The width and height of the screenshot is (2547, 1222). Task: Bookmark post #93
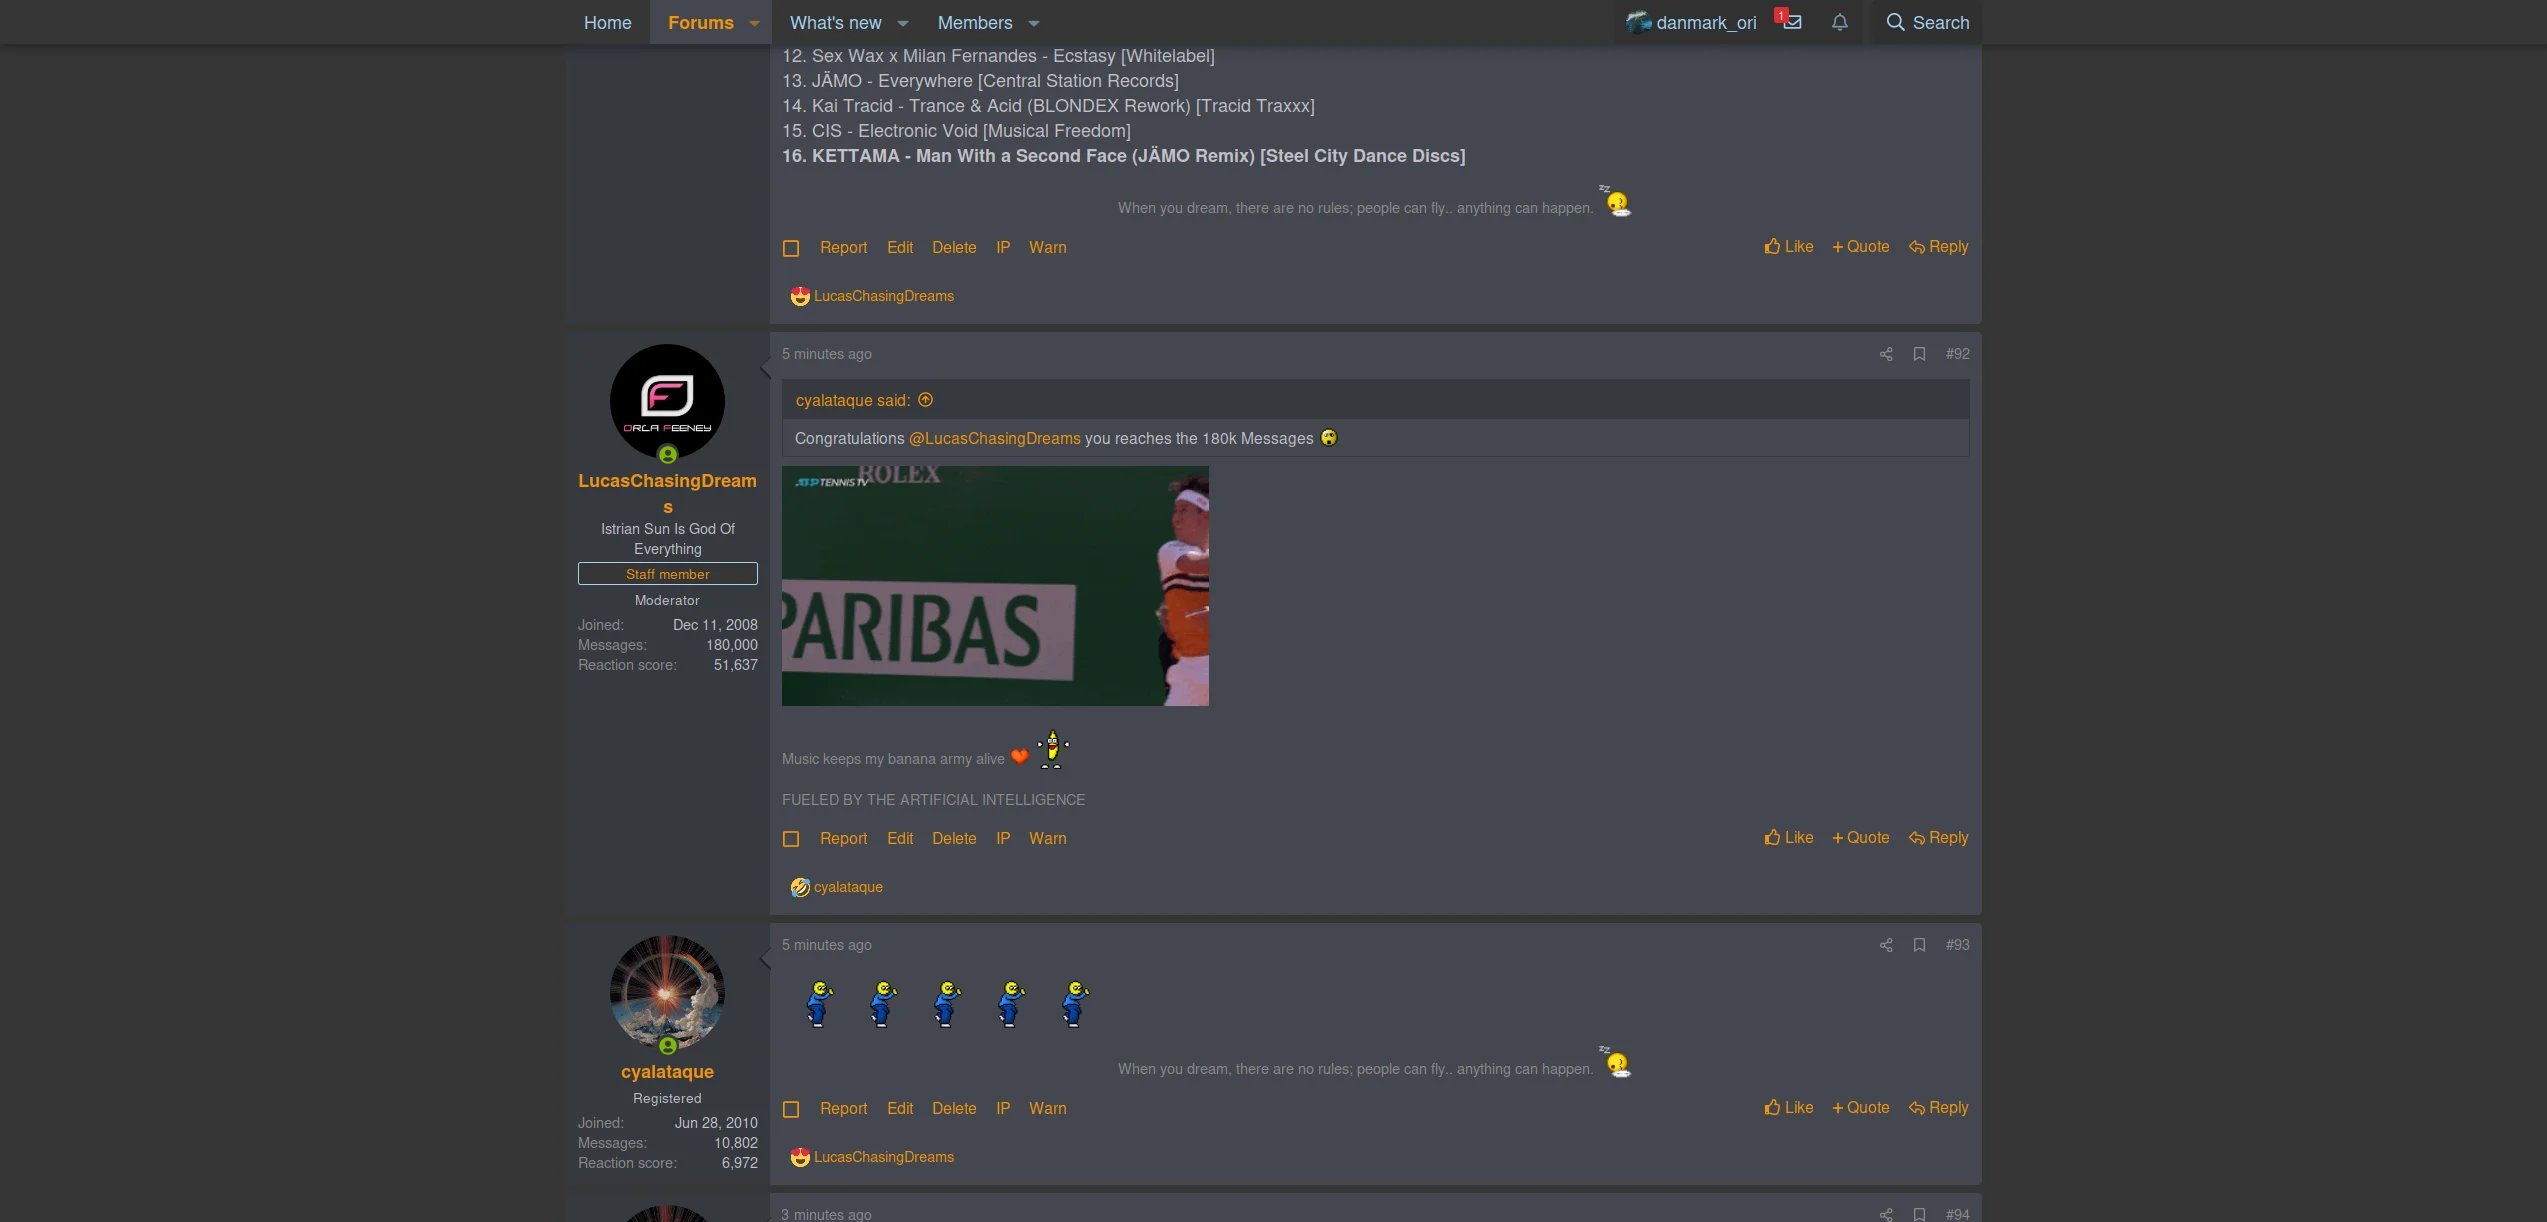1919,945
